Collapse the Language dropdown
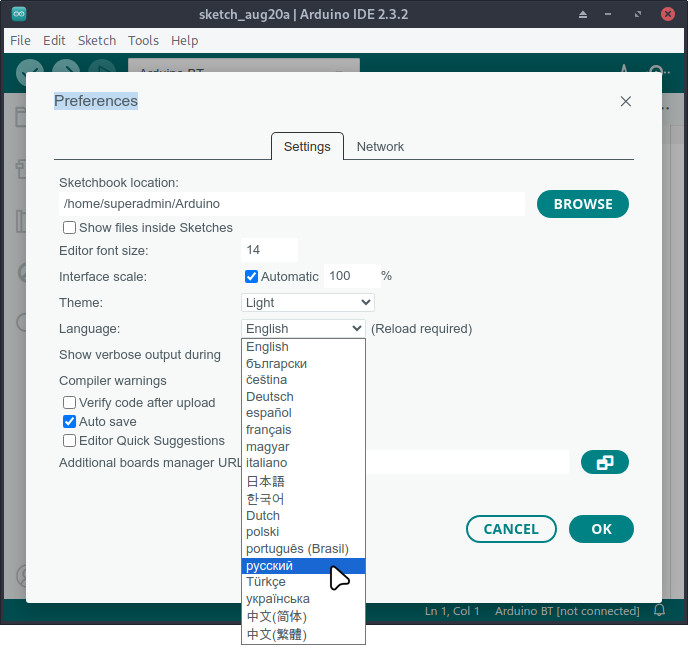The width and height of the screenshot is (688, 647). [303, 329]
